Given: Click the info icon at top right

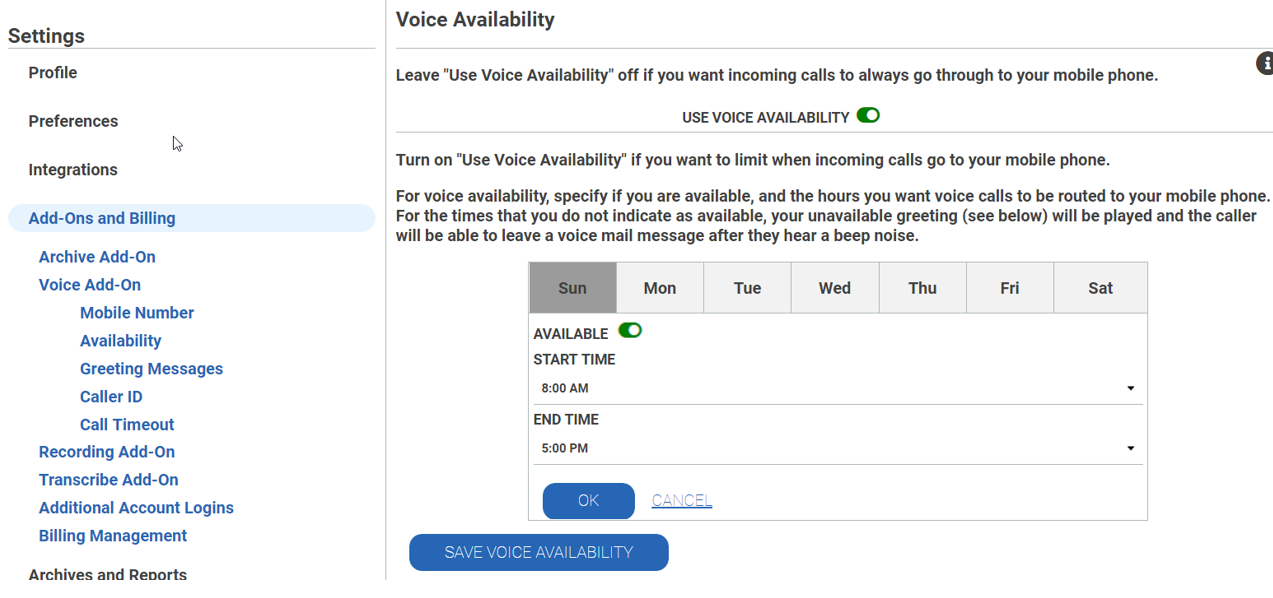Looking at the screenshot, I should pos(1264,64).
